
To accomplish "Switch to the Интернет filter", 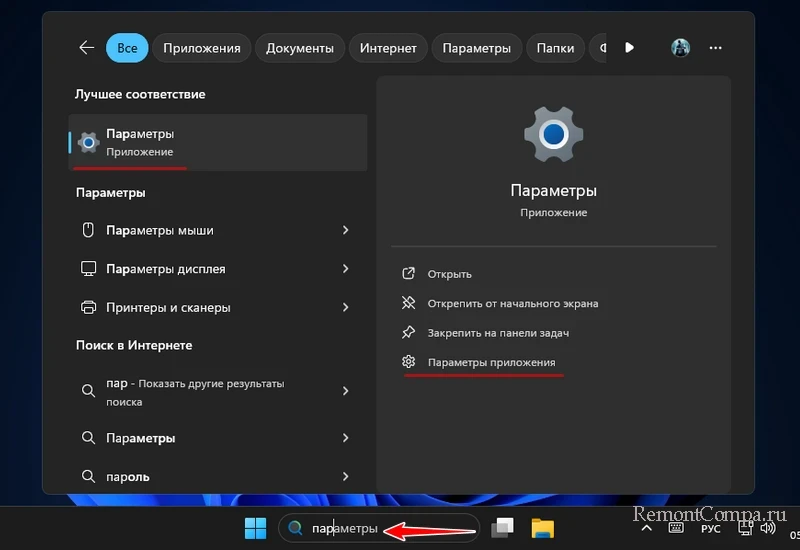I will point(388,48).
